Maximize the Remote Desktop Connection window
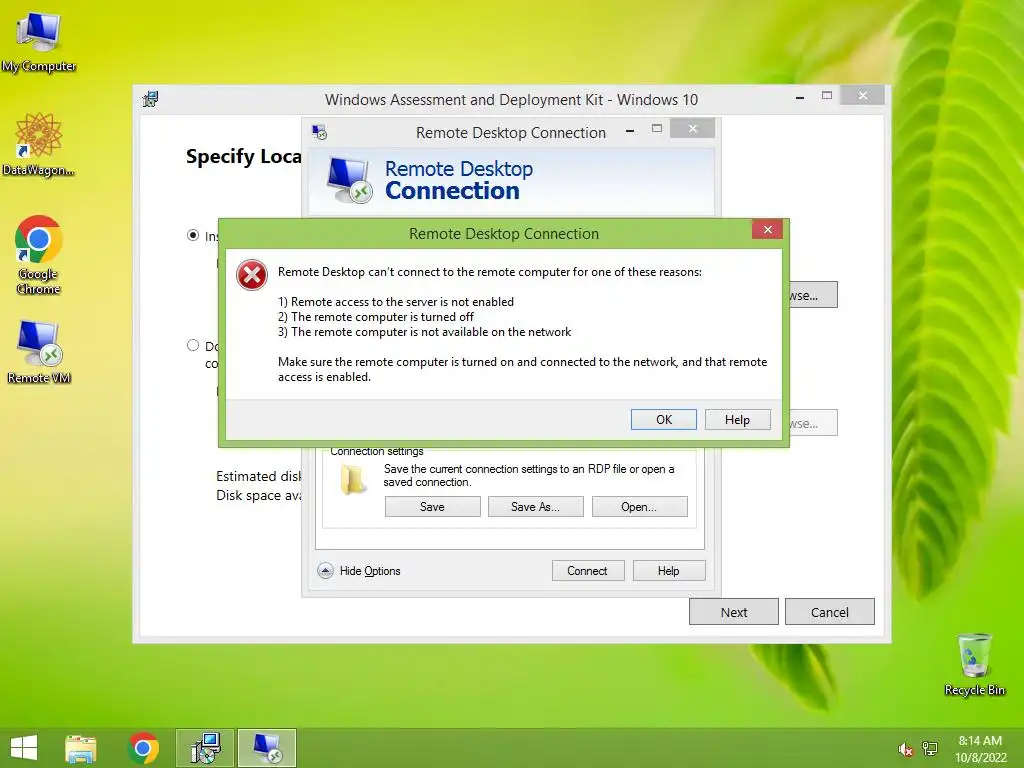 [657, 129]
